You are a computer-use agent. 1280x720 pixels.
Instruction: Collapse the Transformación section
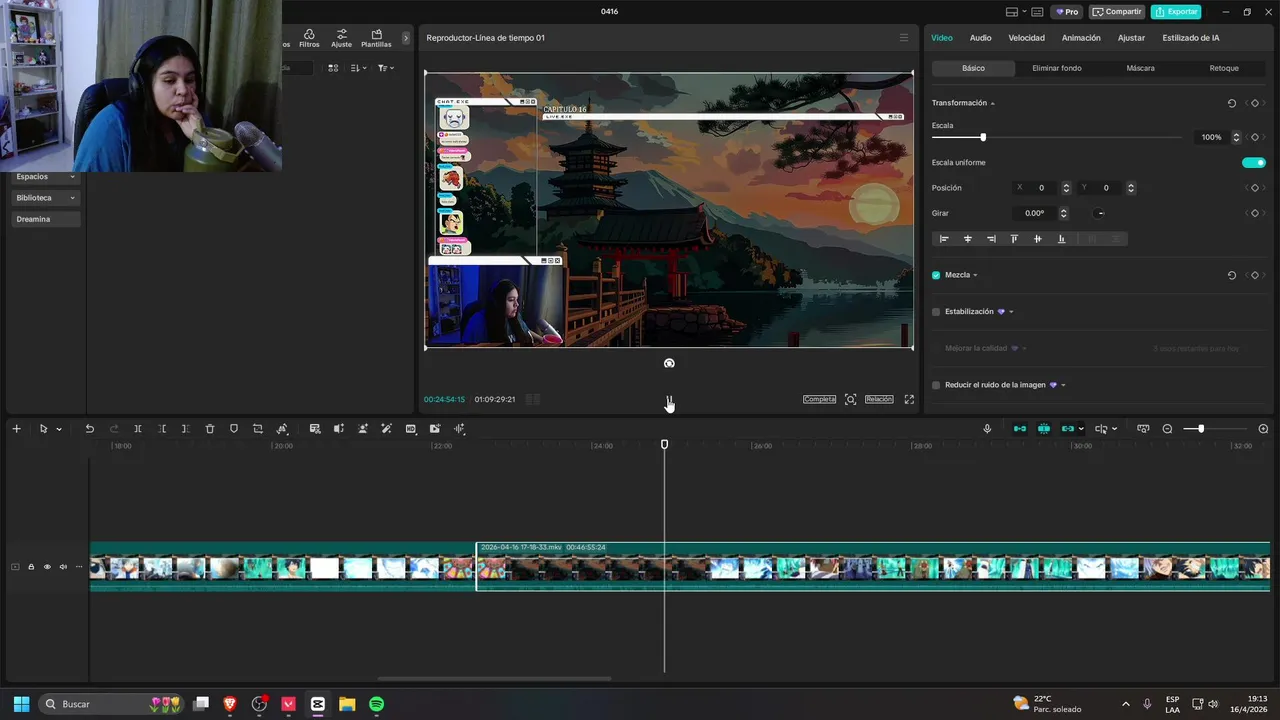[992, 104]
